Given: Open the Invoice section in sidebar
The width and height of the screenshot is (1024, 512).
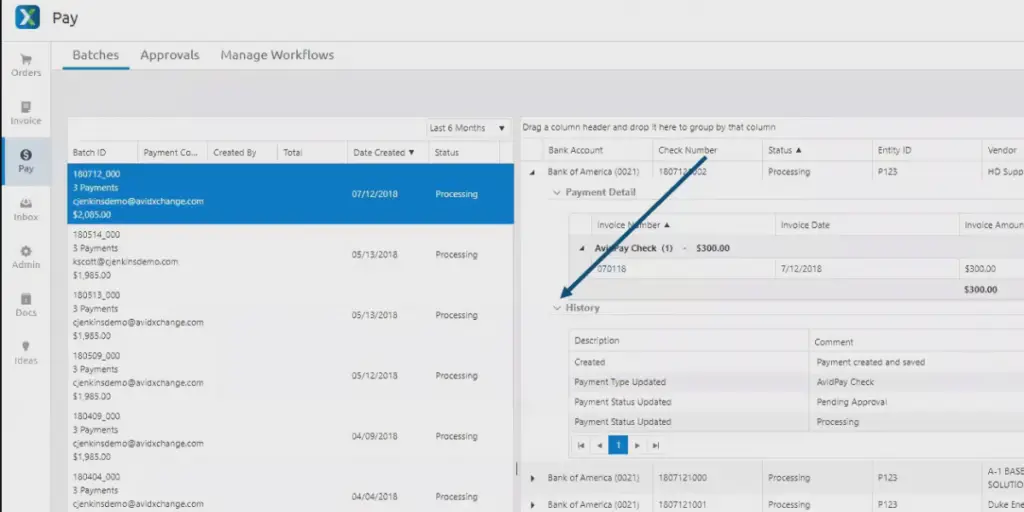Looking at the screenshot, I should coord(26,114).
